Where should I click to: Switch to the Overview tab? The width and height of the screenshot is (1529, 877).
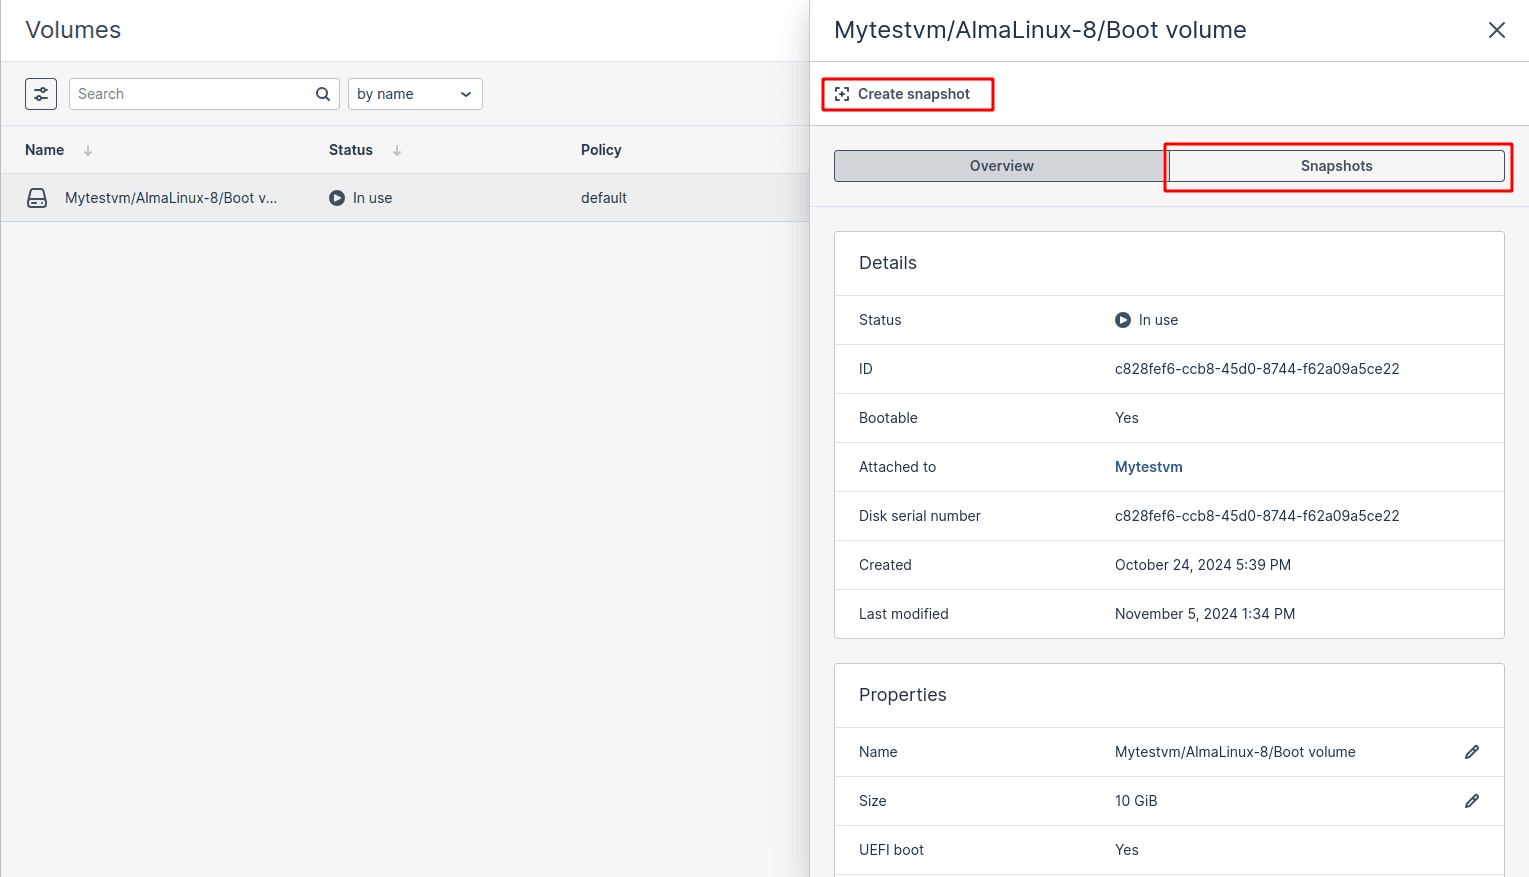(1001, 166)
